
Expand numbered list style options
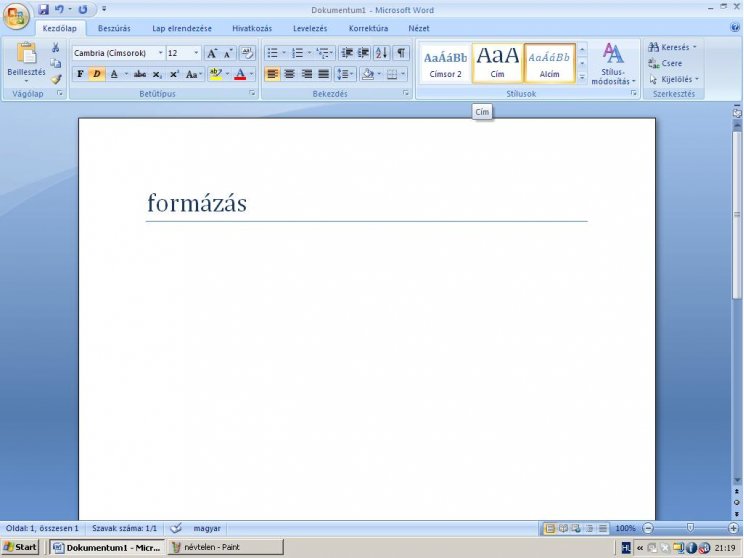tap(309, 53)
